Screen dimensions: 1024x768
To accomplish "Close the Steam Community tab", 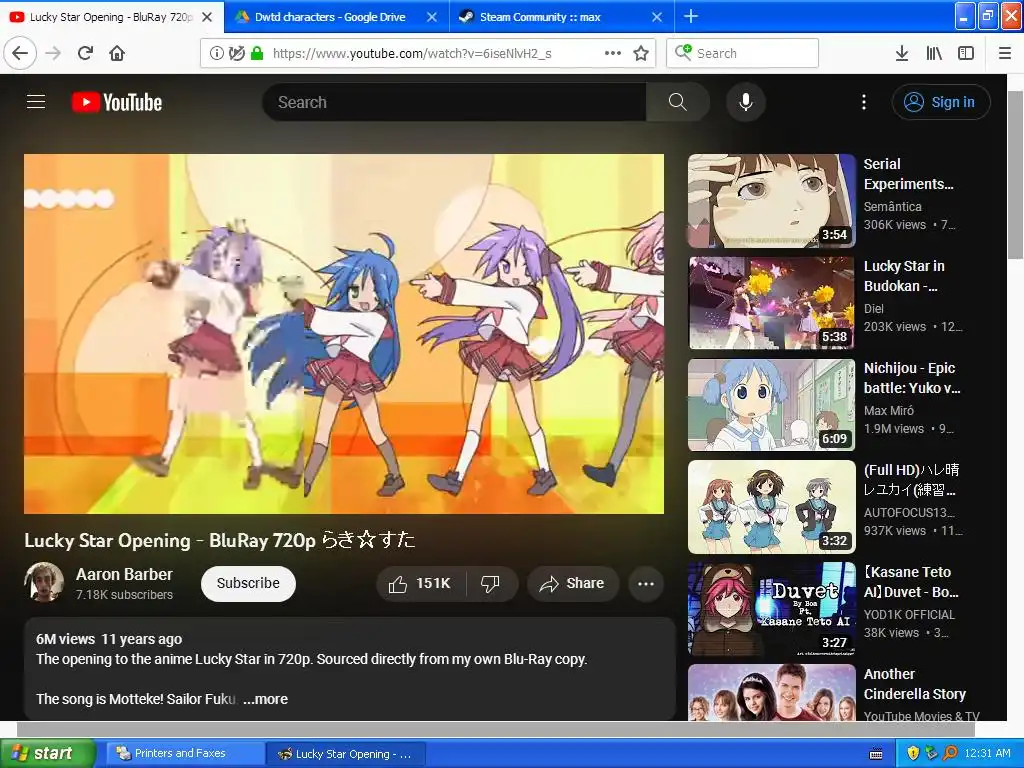I will [657, 17].
